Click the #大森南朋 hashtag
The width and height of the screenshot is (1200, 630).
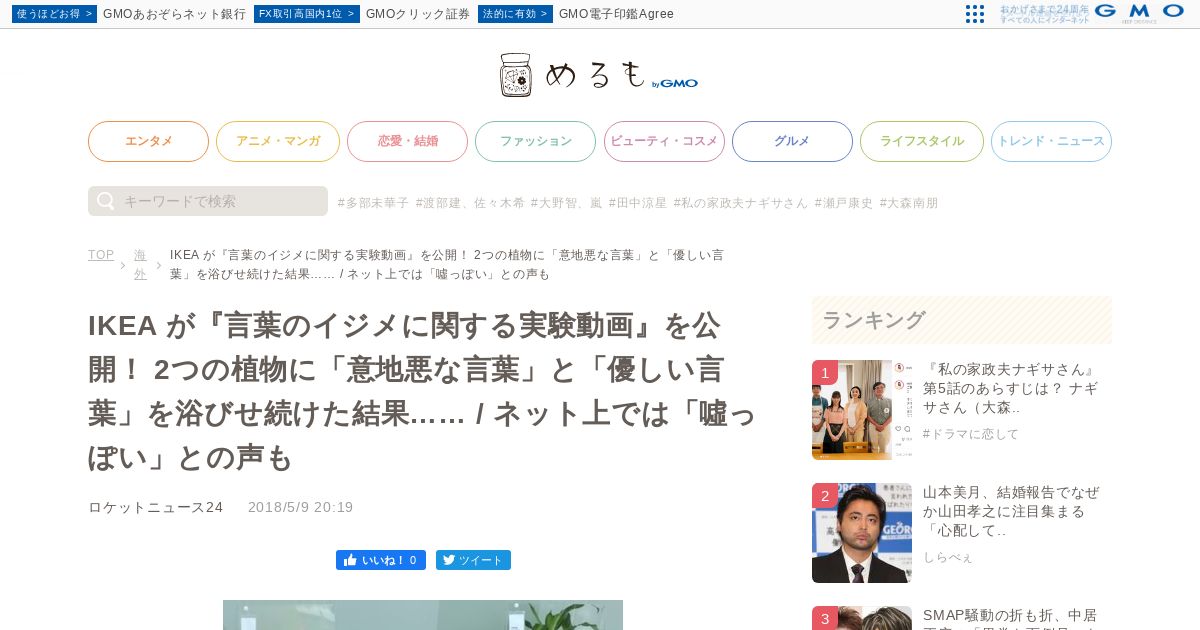909,203
